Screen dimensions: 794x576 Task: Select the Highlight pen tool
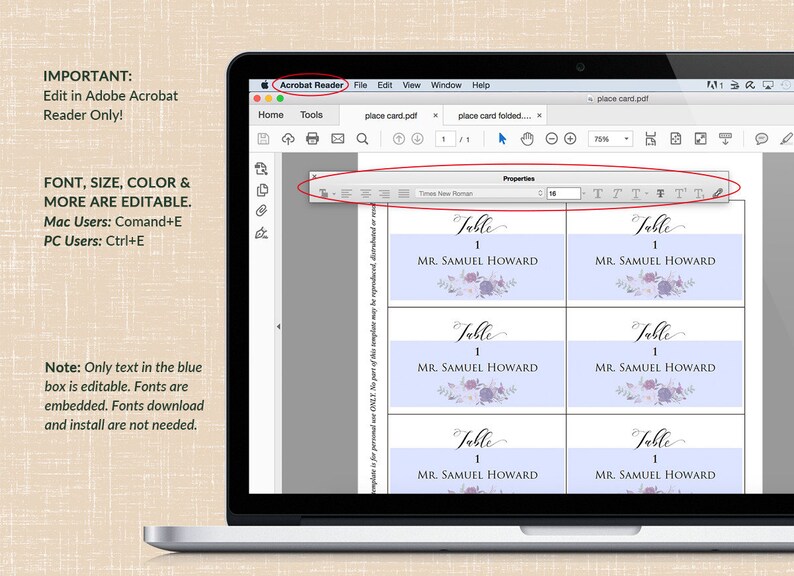[786, 139]
